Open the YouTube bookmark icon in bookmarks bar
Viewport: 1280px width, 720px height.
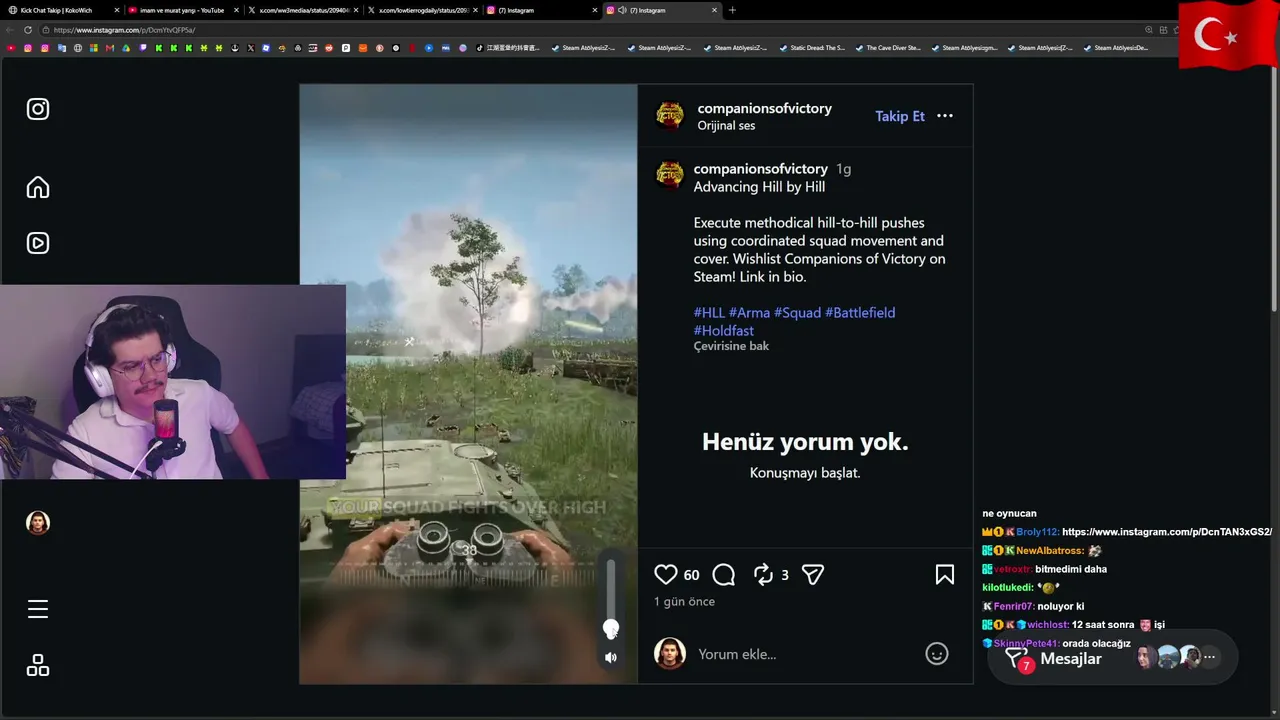12,48
